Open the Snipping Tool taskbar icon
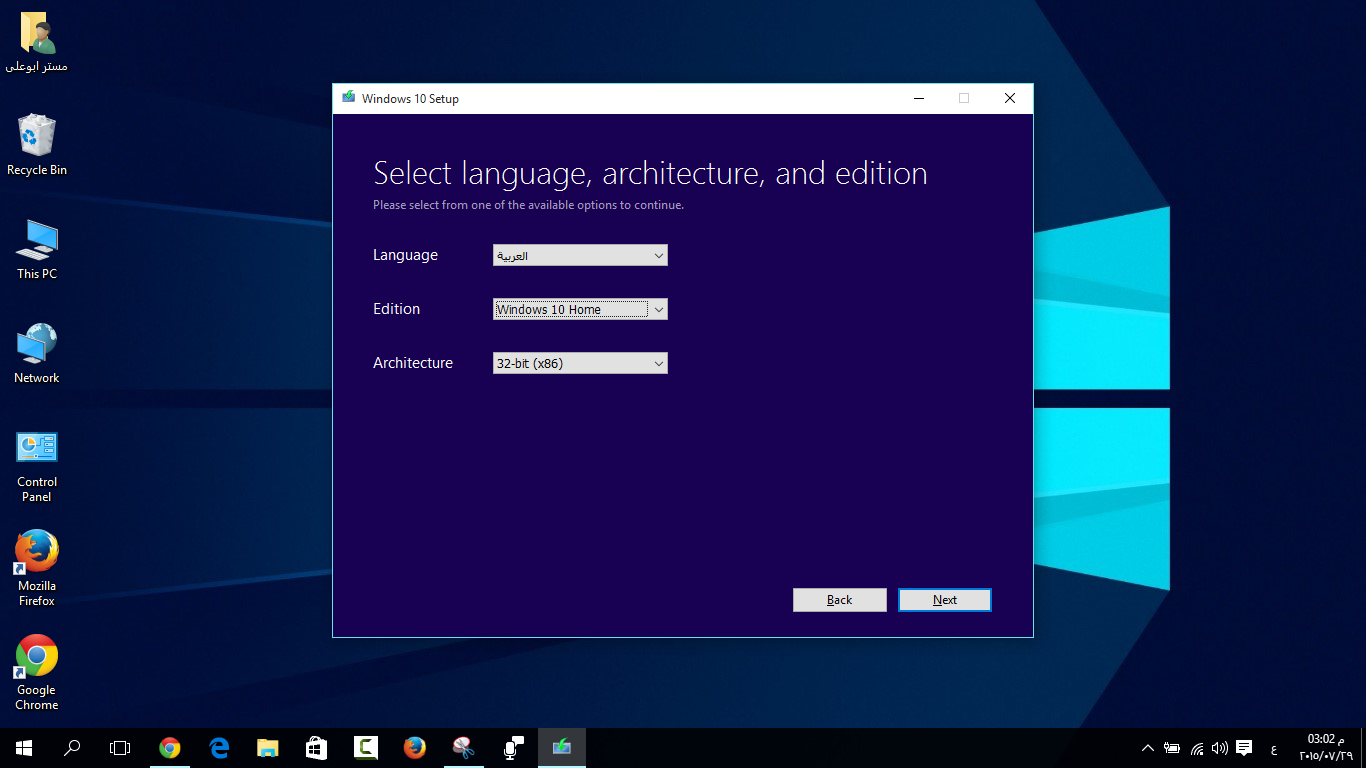 (x=464, y=748)
